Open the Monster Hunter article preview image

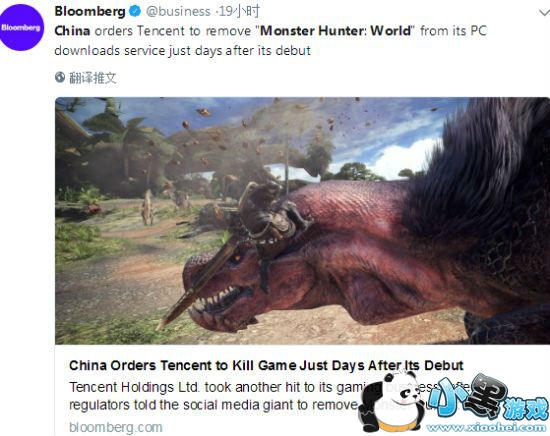tap(302, 221)
